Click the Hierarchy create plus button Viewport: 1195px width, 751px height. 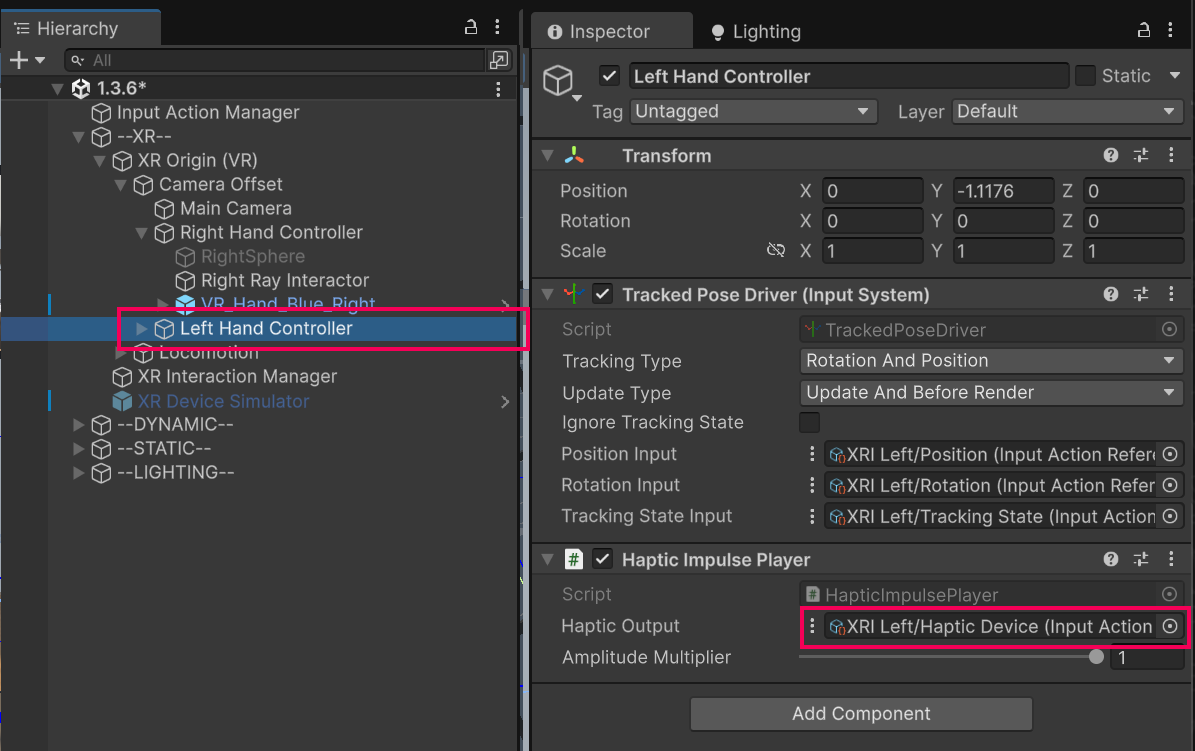pos(19,61)
